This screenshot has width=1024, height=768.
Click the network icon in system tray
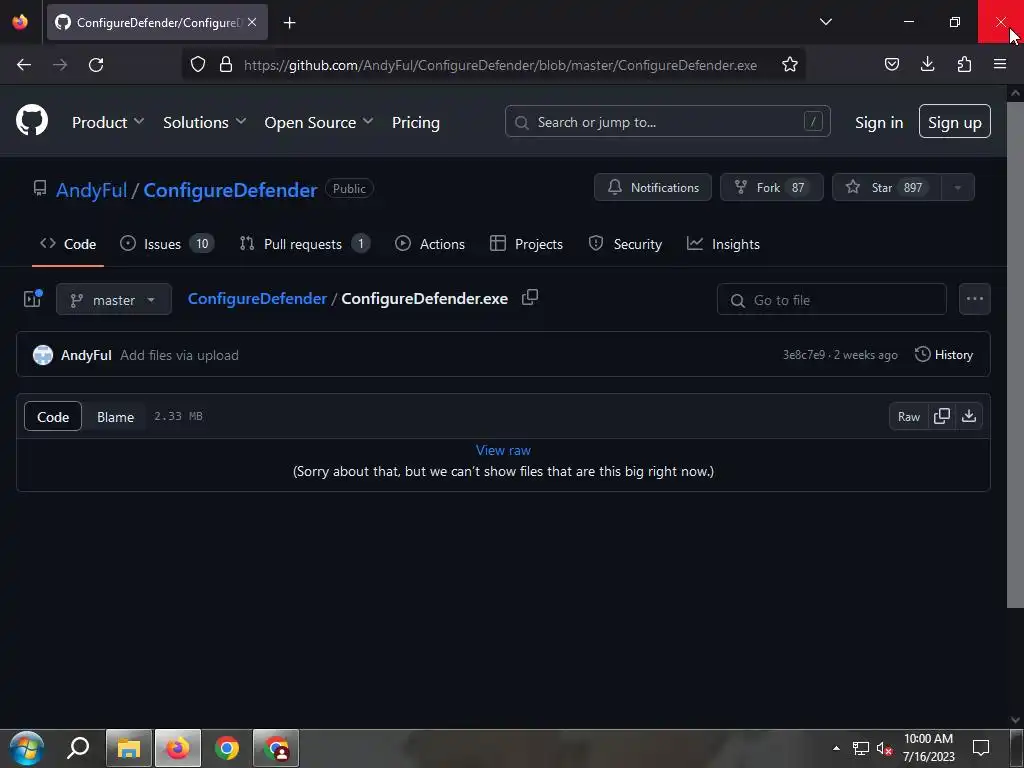pyautogui.click(x=861, y=748)
